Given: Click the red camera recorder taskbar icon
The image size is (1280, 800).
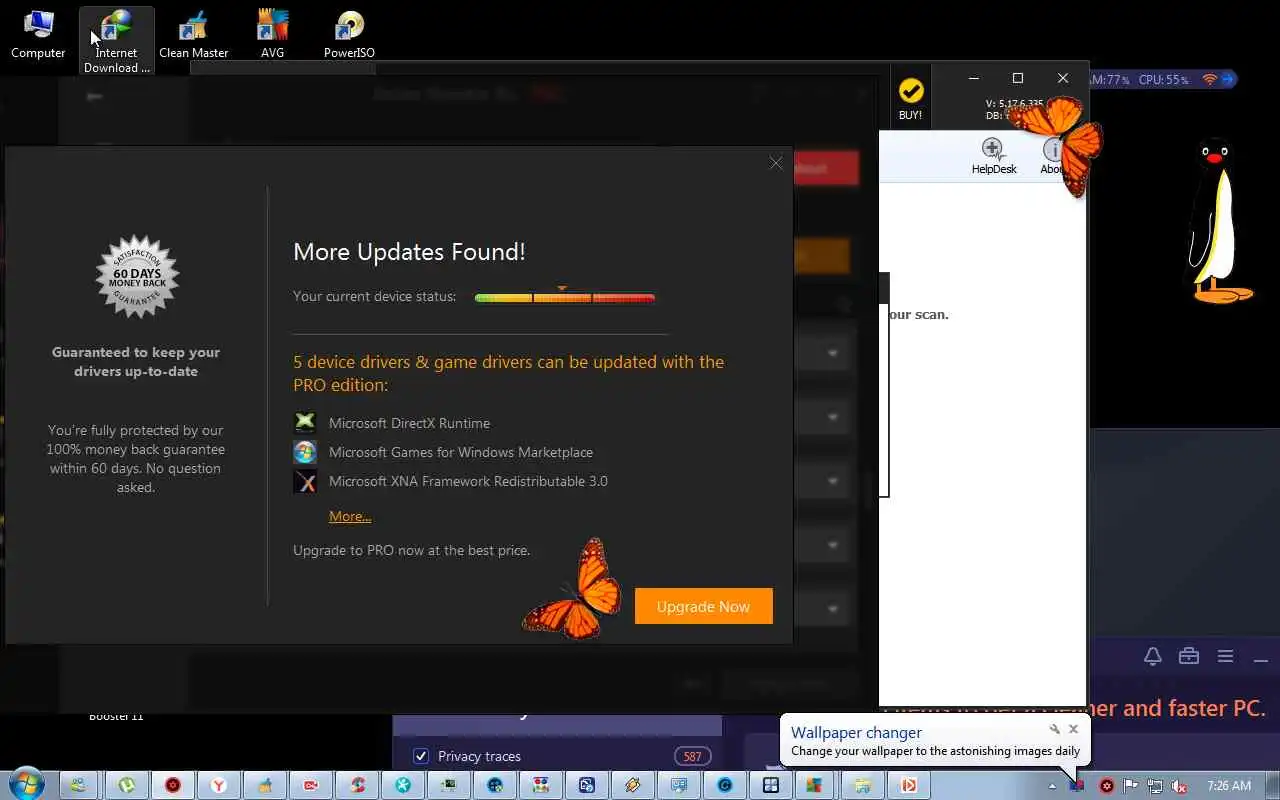Looking at the screenshot, I should (x=311, y=785).
